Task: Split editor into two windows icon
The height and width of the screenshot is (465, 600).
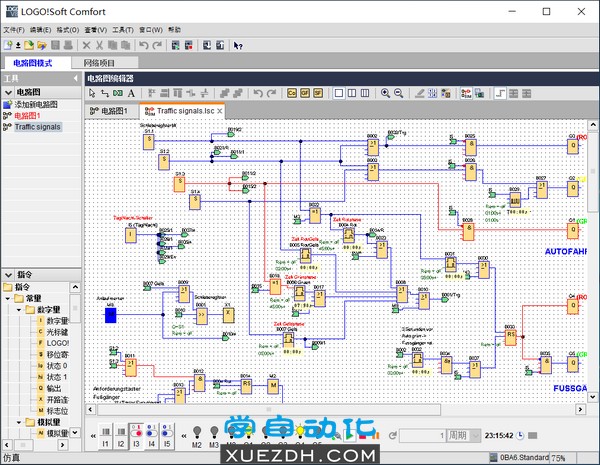Action: (x=352, y=93)
